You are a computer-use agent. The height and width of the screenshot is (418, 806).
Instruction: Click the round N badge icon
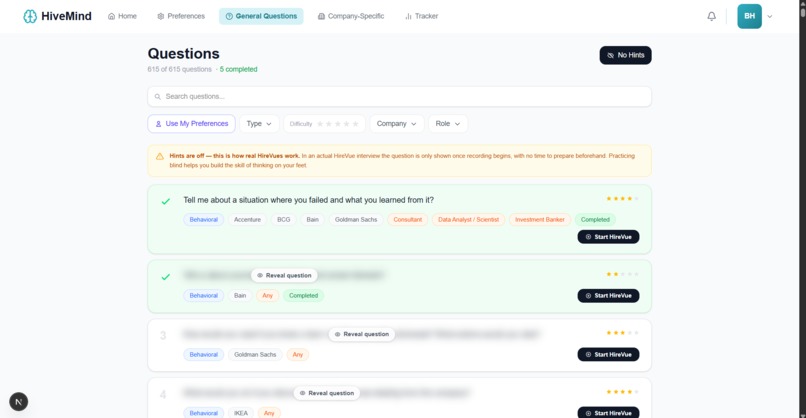19,402
